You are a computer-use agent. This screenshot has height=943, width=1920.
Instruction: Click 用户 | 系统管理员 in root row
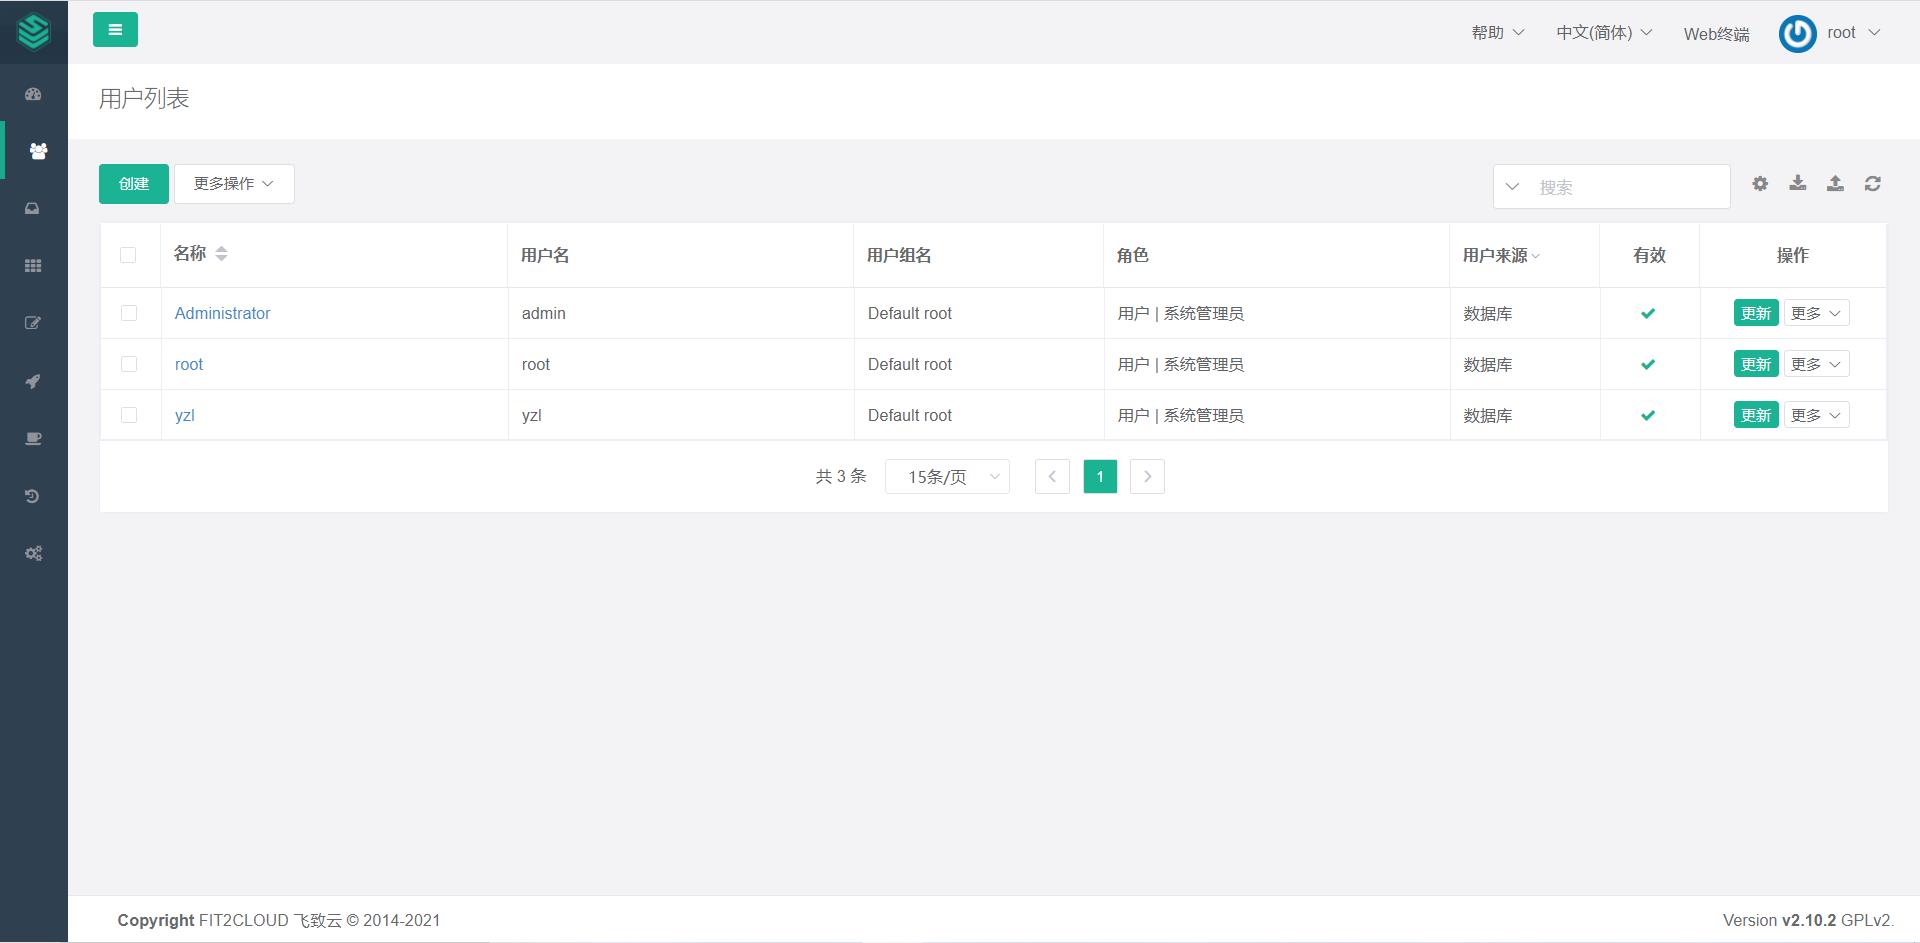pyautogui.click(x=1181, y=364)
